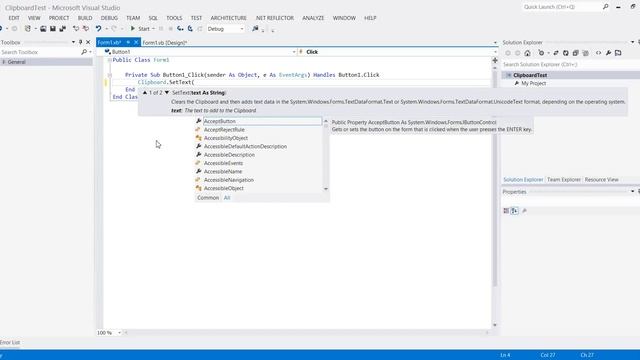Screen dimensions: 640x360
Task: Click the Preview Selected Items icon
Action: point(618,53)
